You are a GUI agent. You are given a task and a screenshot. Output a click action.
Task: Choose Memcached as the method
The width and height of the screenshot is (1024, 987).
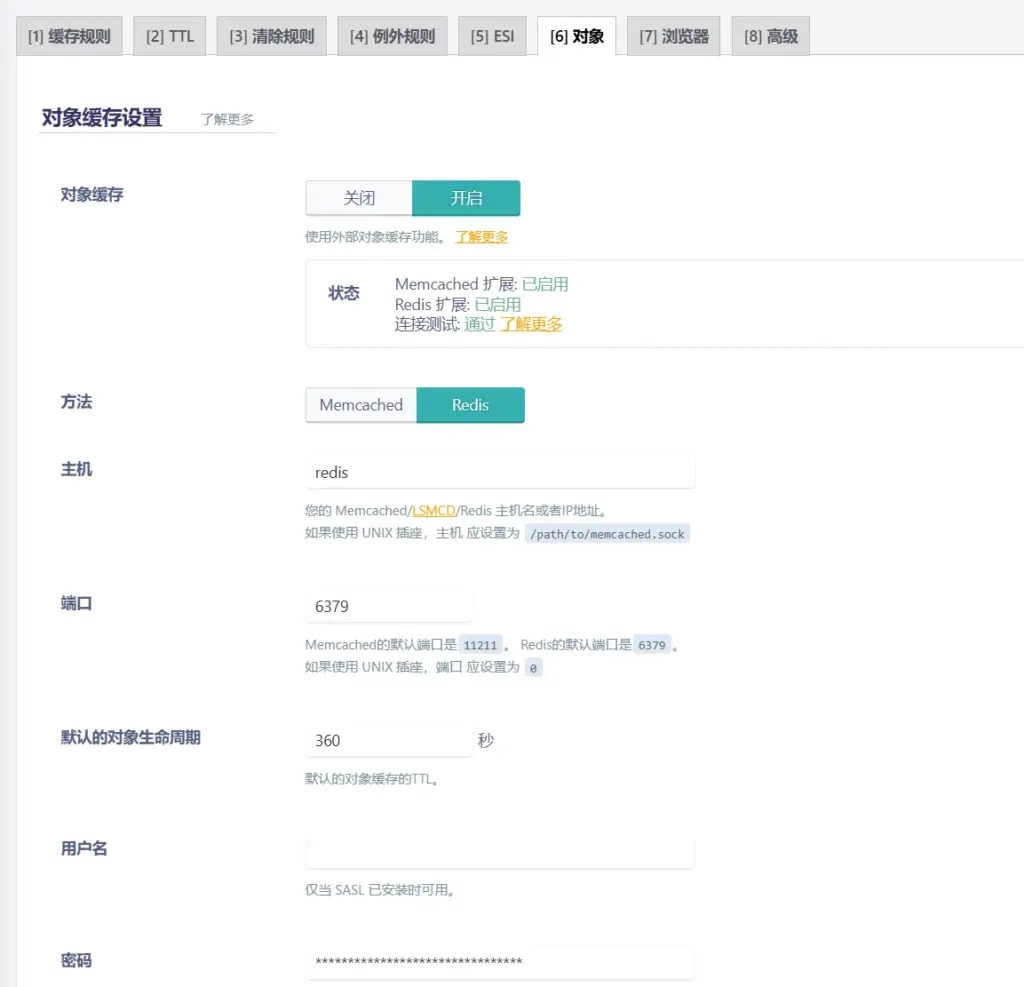click(361, 405)
